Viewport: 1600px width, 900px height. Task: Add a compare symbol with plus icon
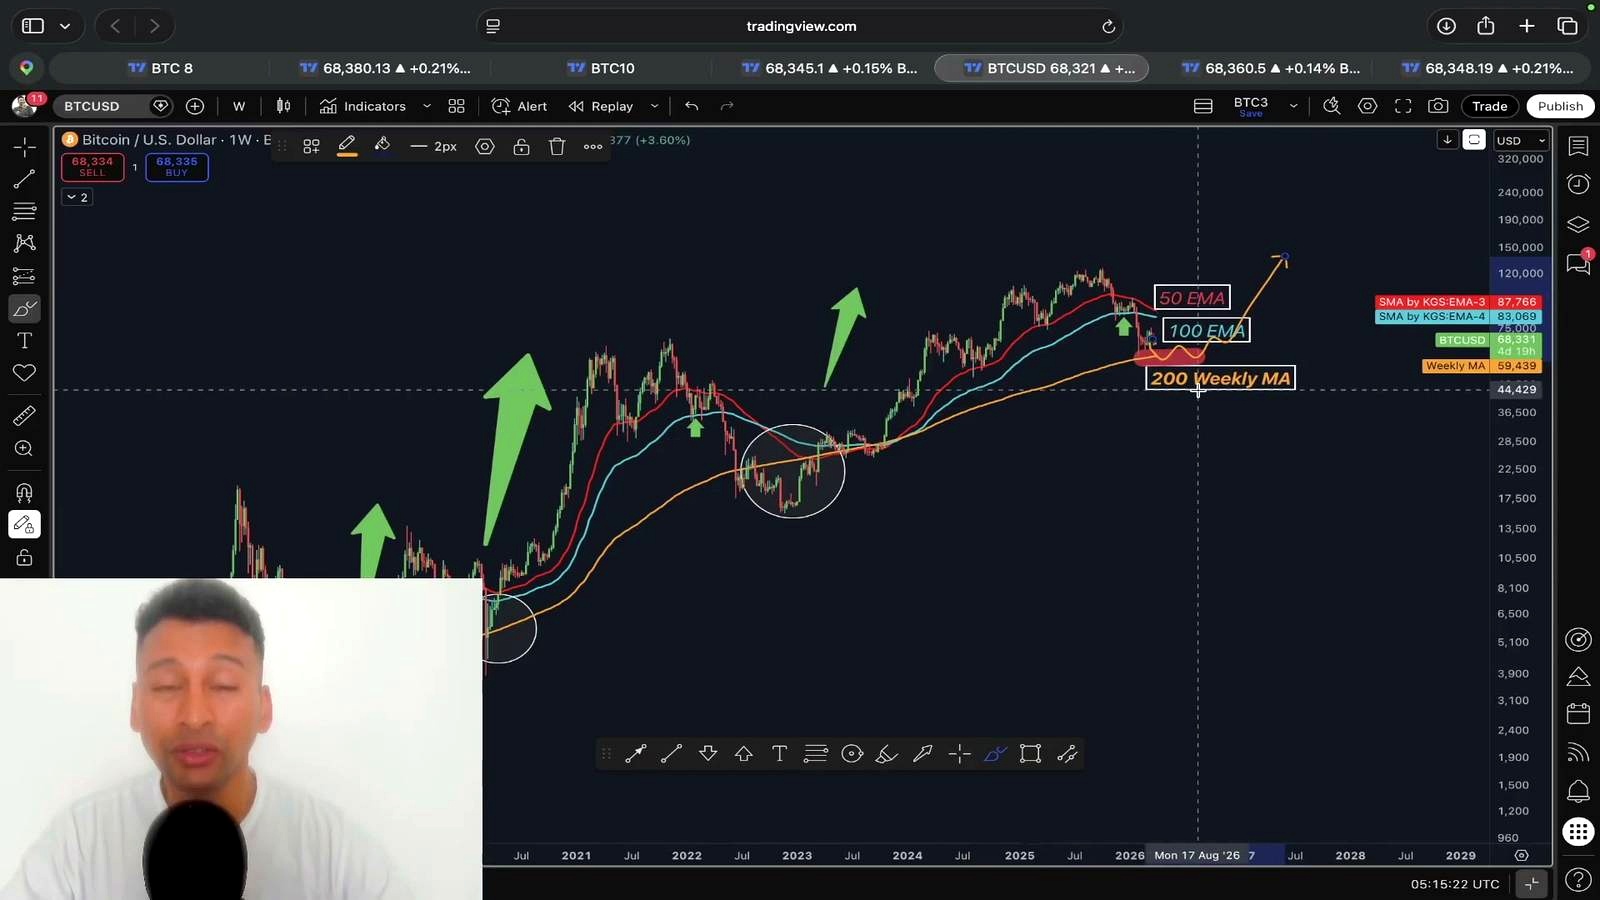(x=195, y=106)
